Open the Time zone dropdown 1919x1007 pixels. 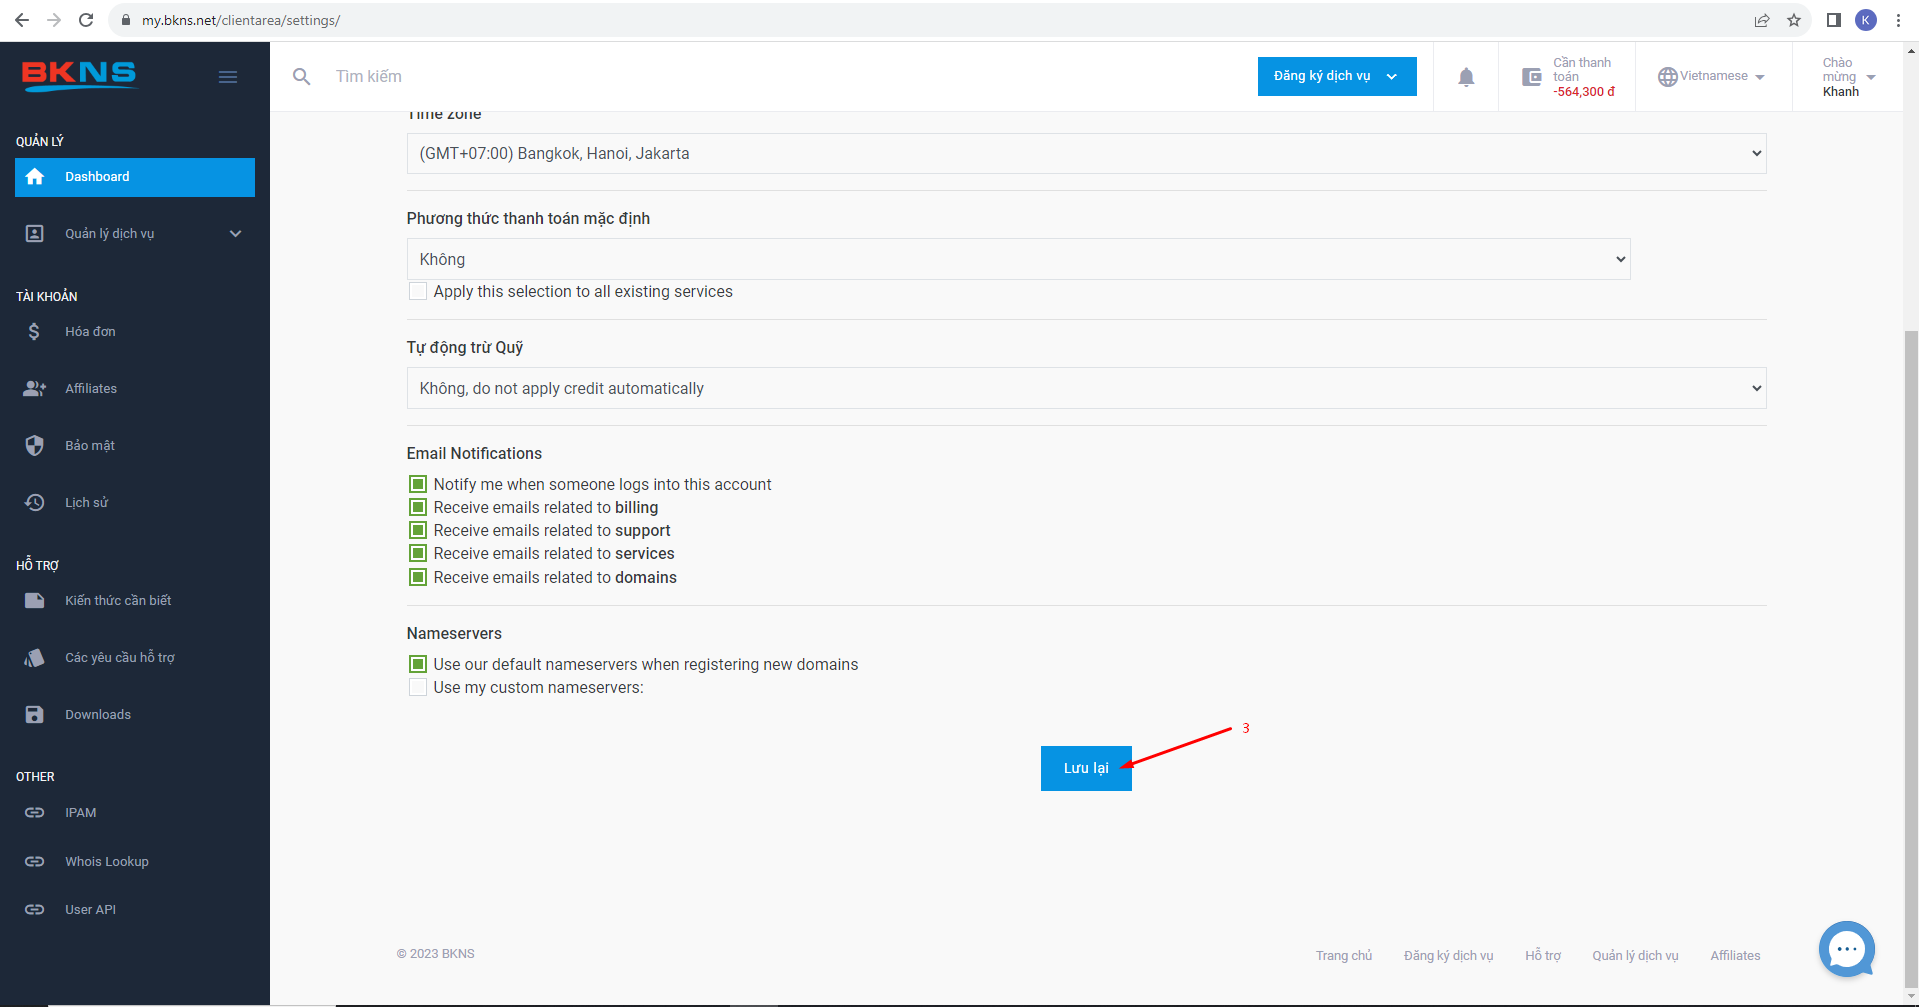pyautogui.click(x=1086, y=154)
